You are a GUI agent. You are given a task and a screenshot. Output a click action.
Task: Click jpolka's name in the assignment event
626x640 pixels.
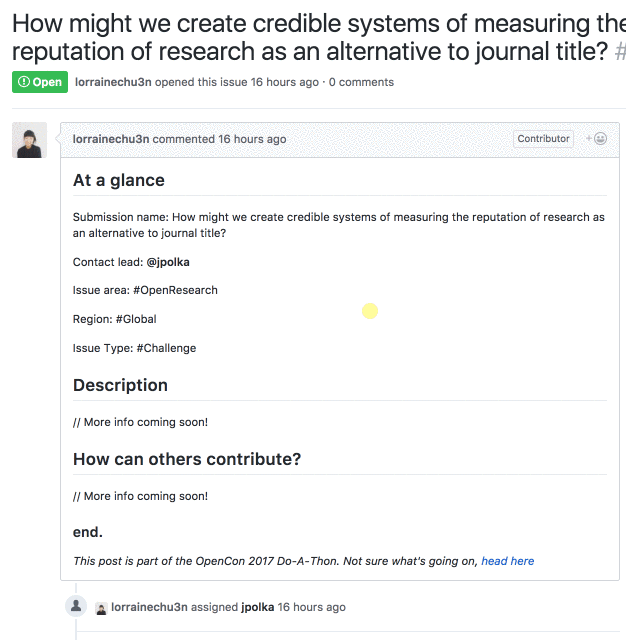[258, 607]
